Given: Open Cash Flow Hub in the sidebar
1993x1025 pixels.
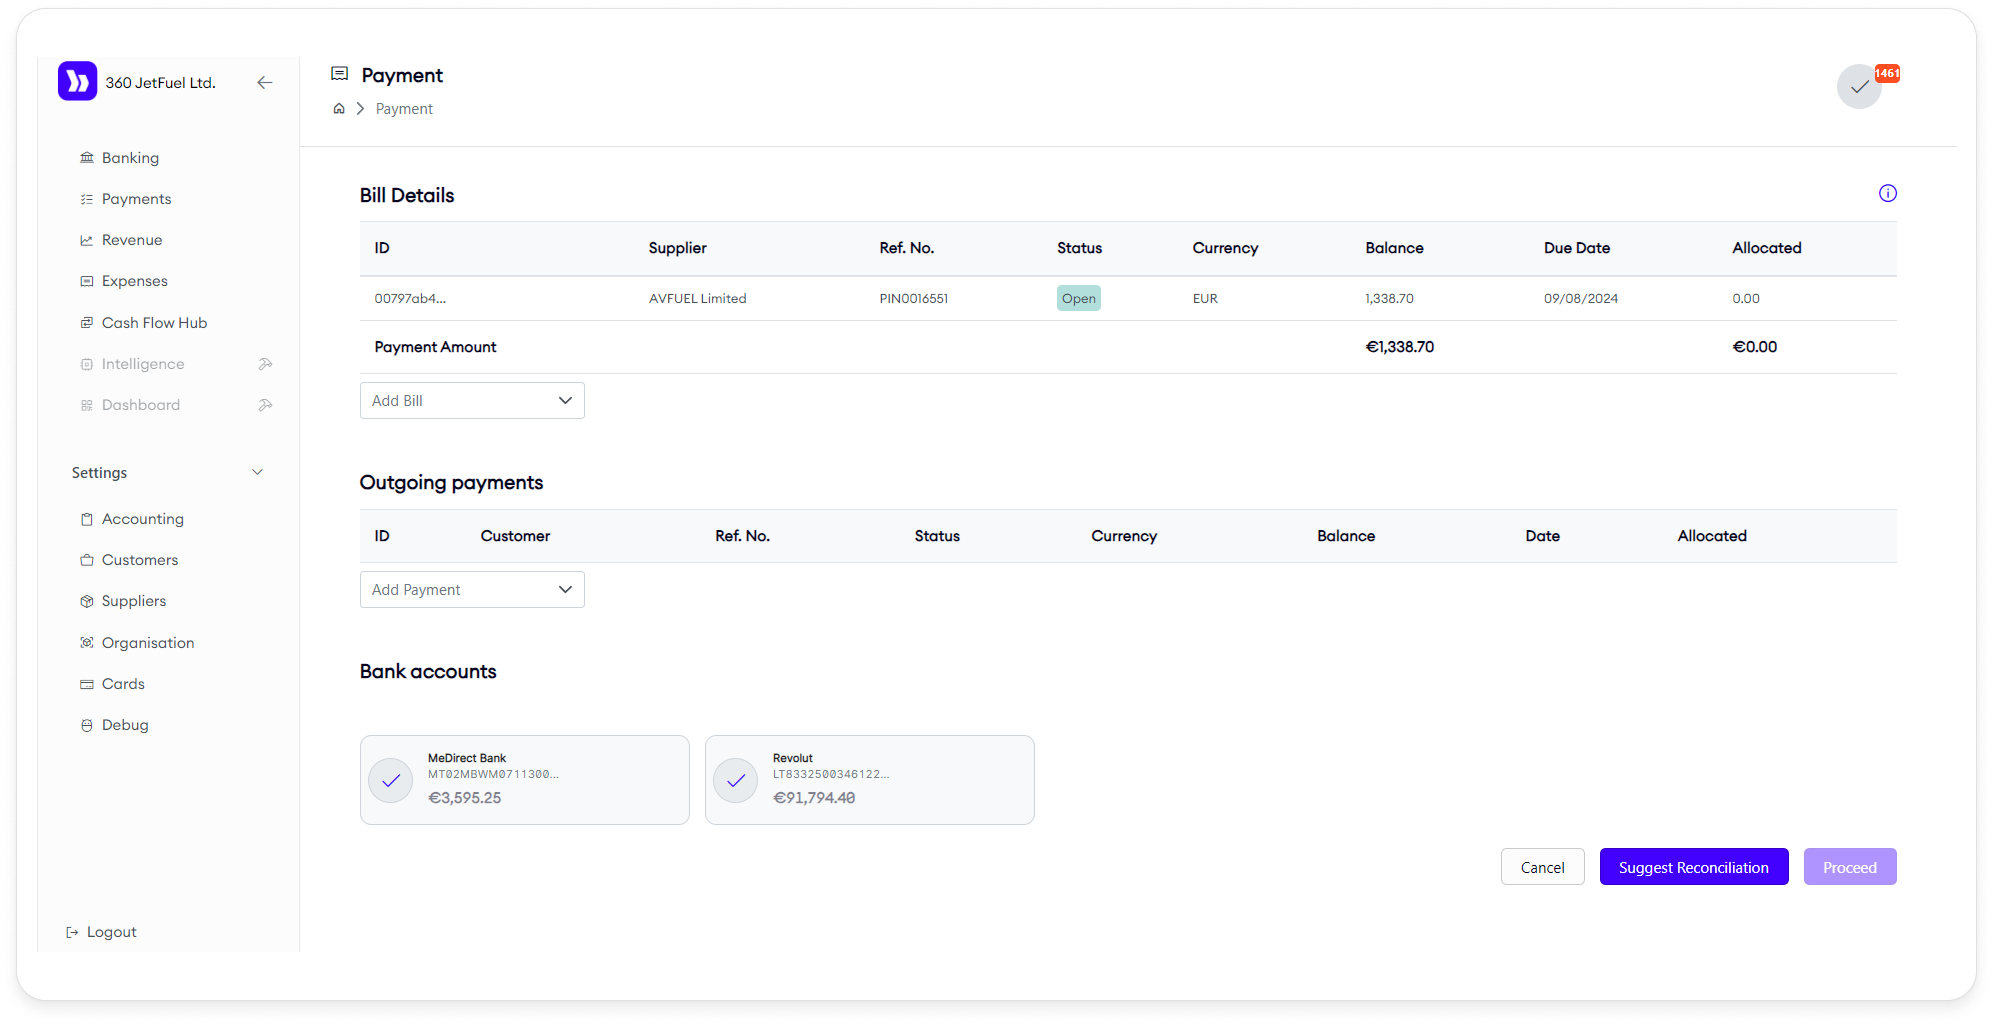Looking at the screenshot, I should 154,323.
